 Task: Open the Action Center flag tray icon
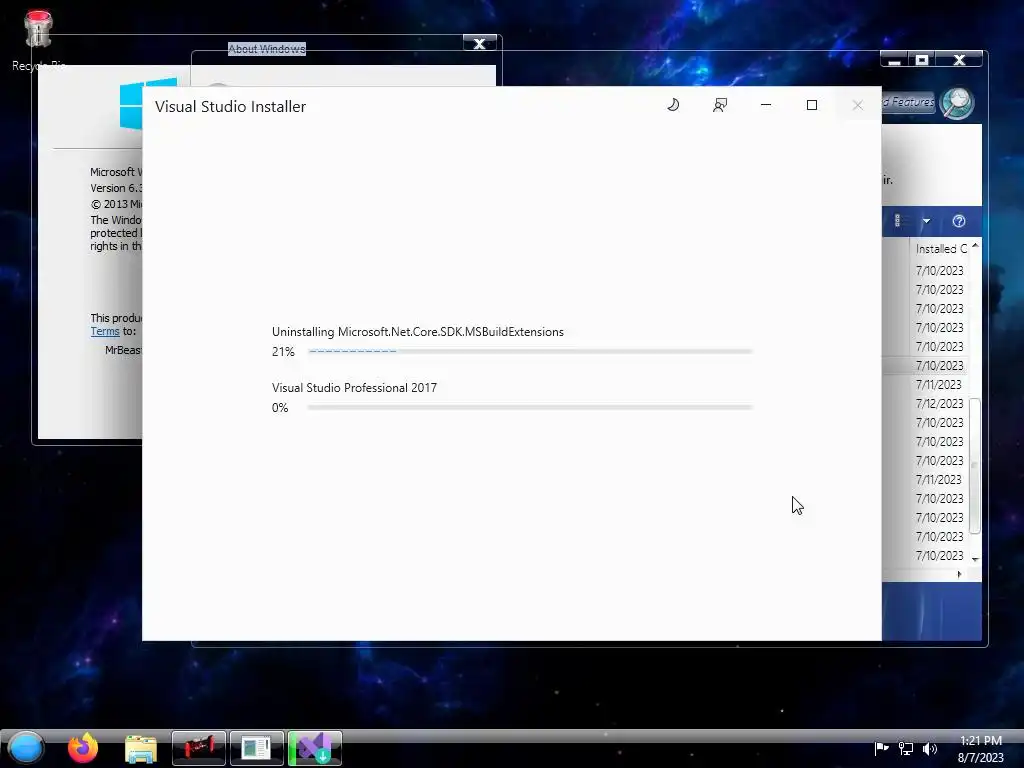(x=882, y=748)
